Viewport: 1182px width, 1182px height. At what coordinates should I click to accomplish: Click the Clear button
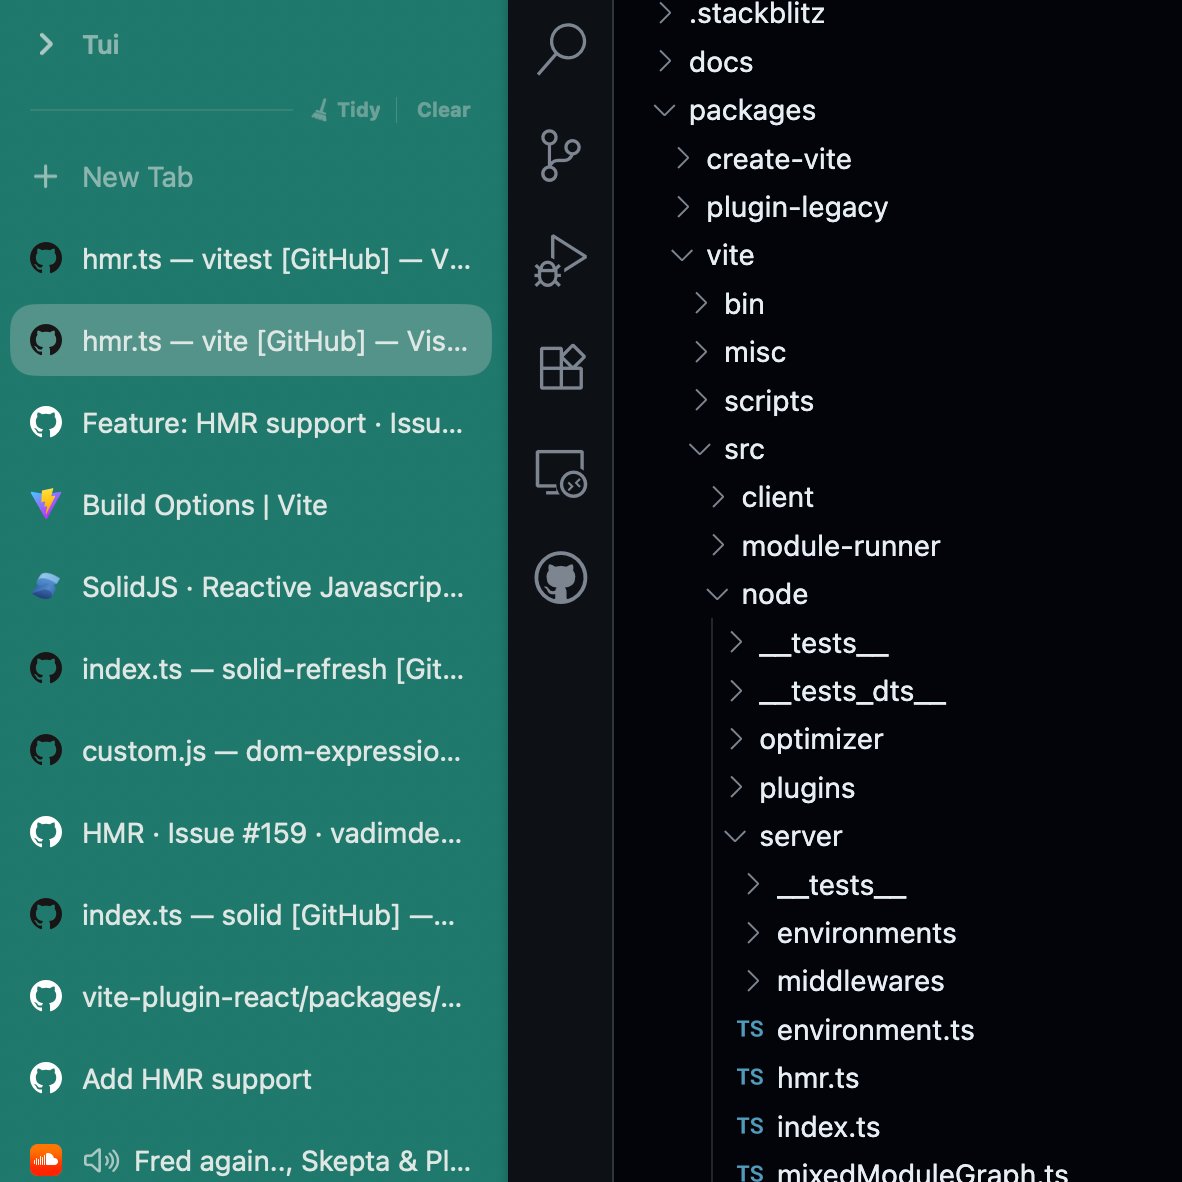[443, 110]
